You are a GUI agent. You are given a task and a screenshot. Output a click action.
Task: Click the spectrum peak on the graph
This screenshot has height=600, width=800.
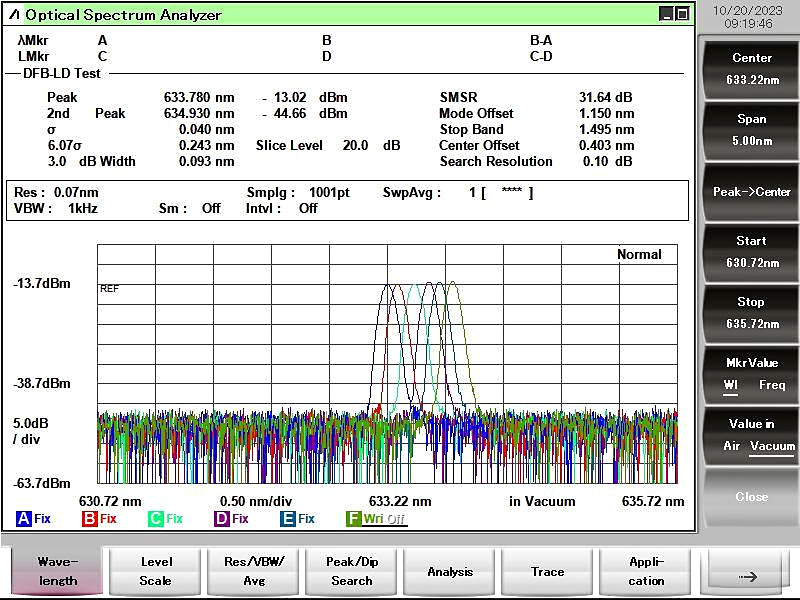[x=453, y=283]
